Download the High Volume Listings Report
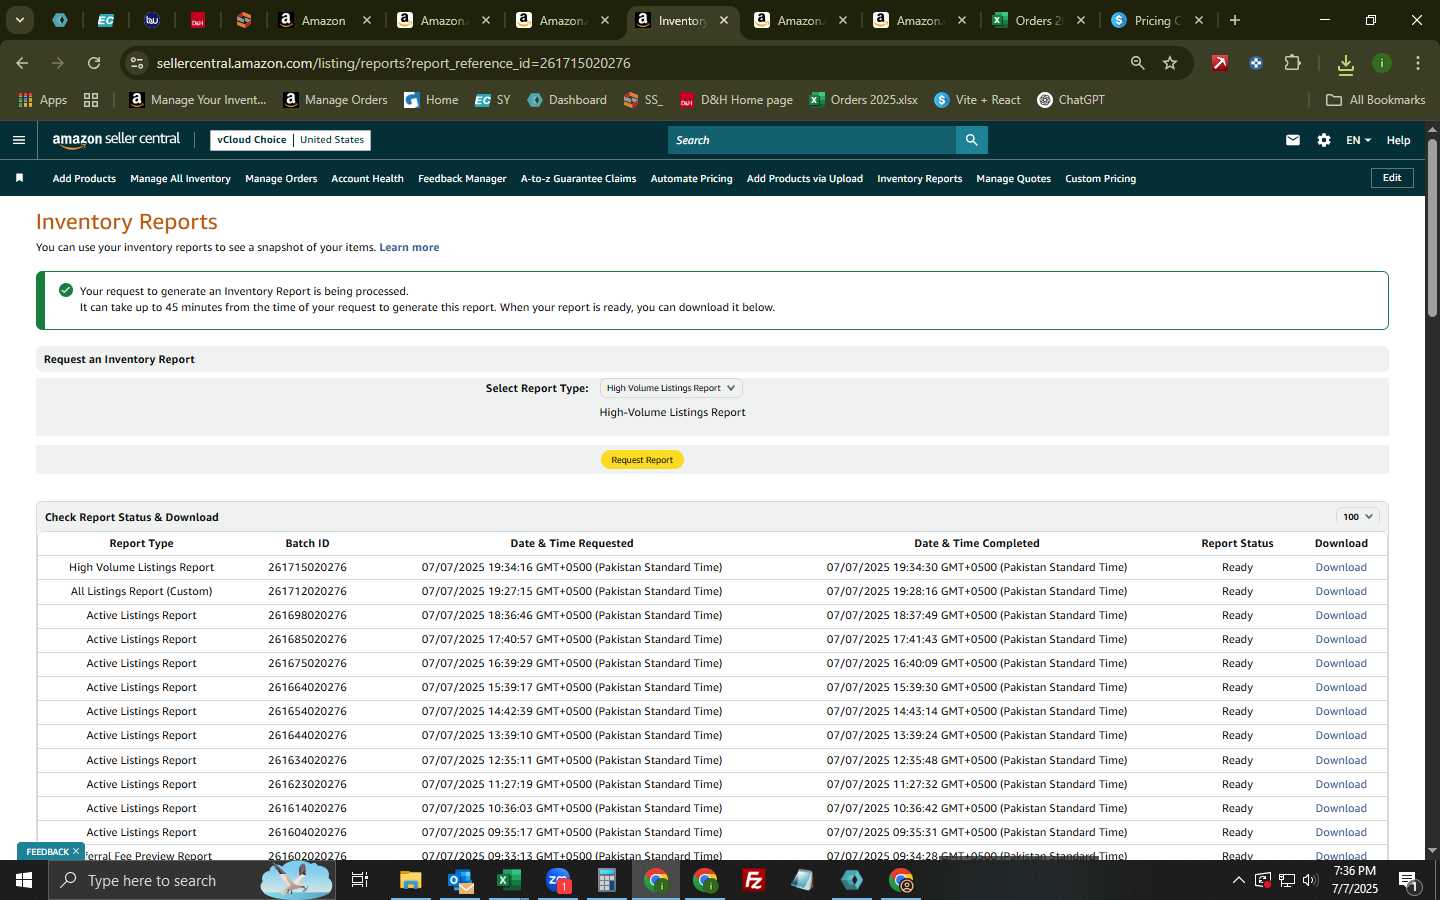Image resolution: width=1440 pixels, height=900 pixels. pyautogui.click(x=1341, y=567)
